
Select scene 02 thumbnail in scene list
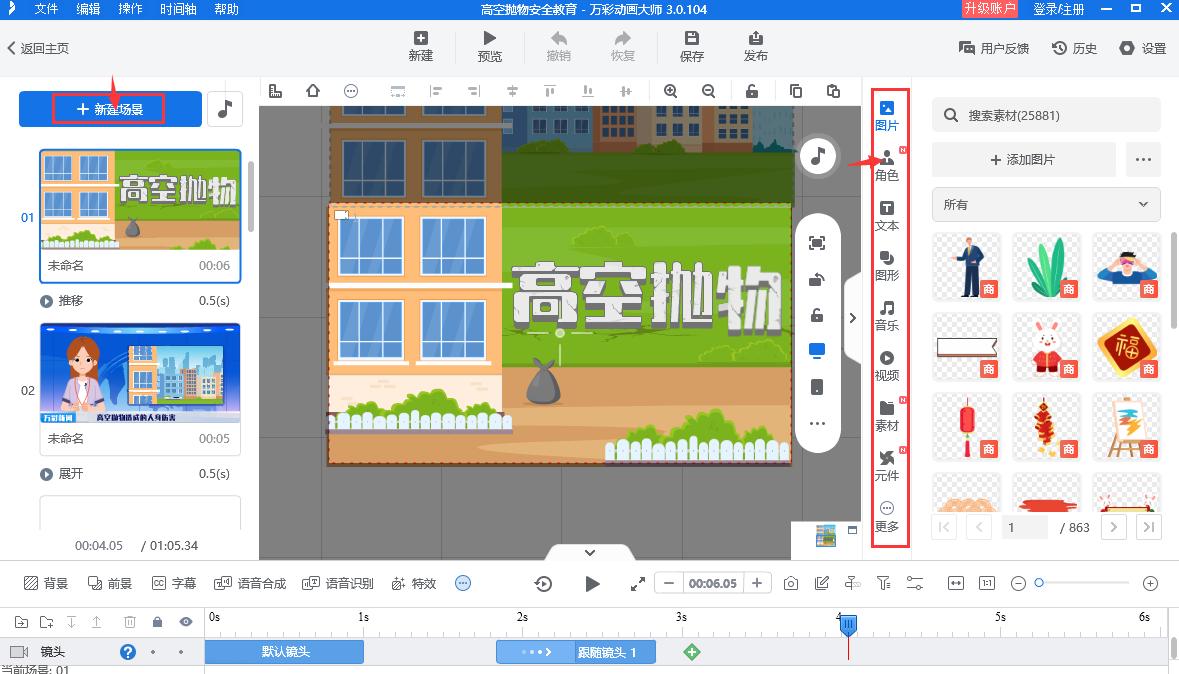coord(140,370)
